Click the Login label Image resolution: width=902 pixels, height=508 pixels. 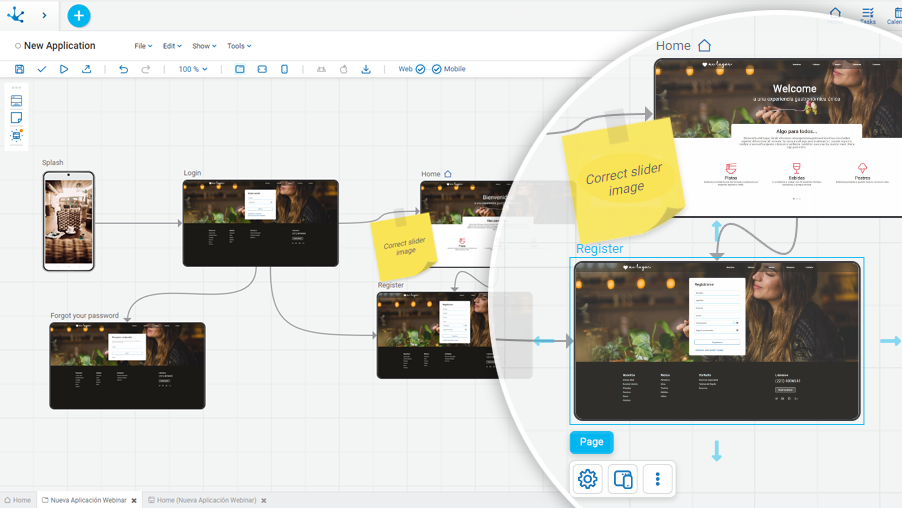coord(192,173)
